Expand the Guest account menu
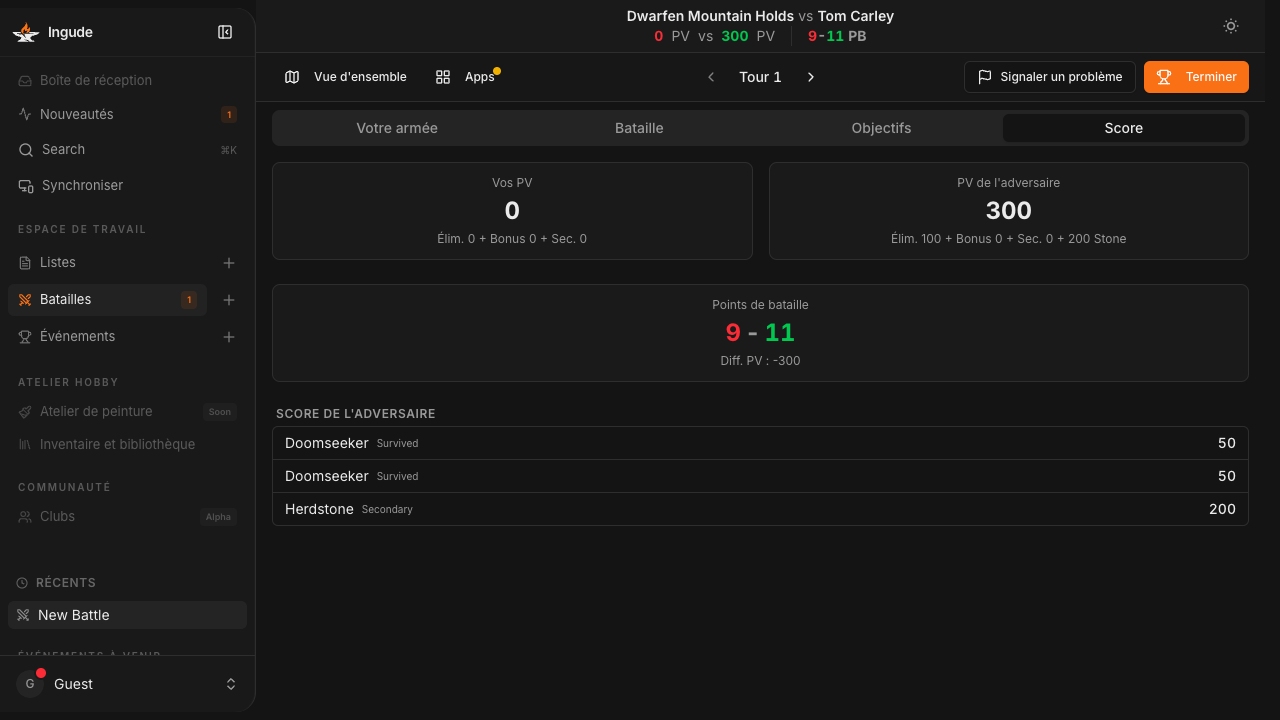 127,684
